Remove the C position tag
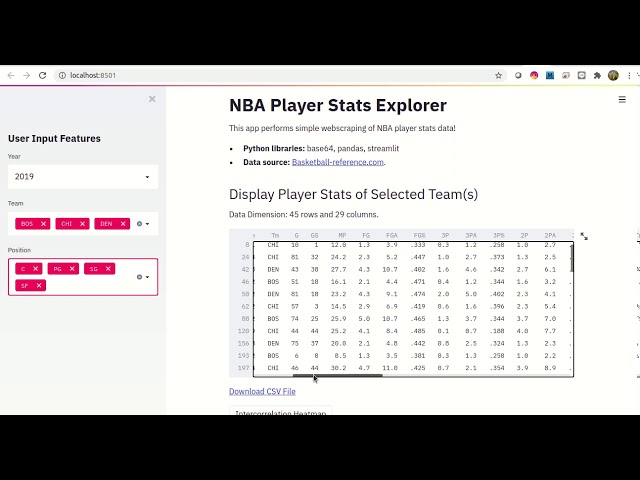Screen dimensions: 640x480 36,269
